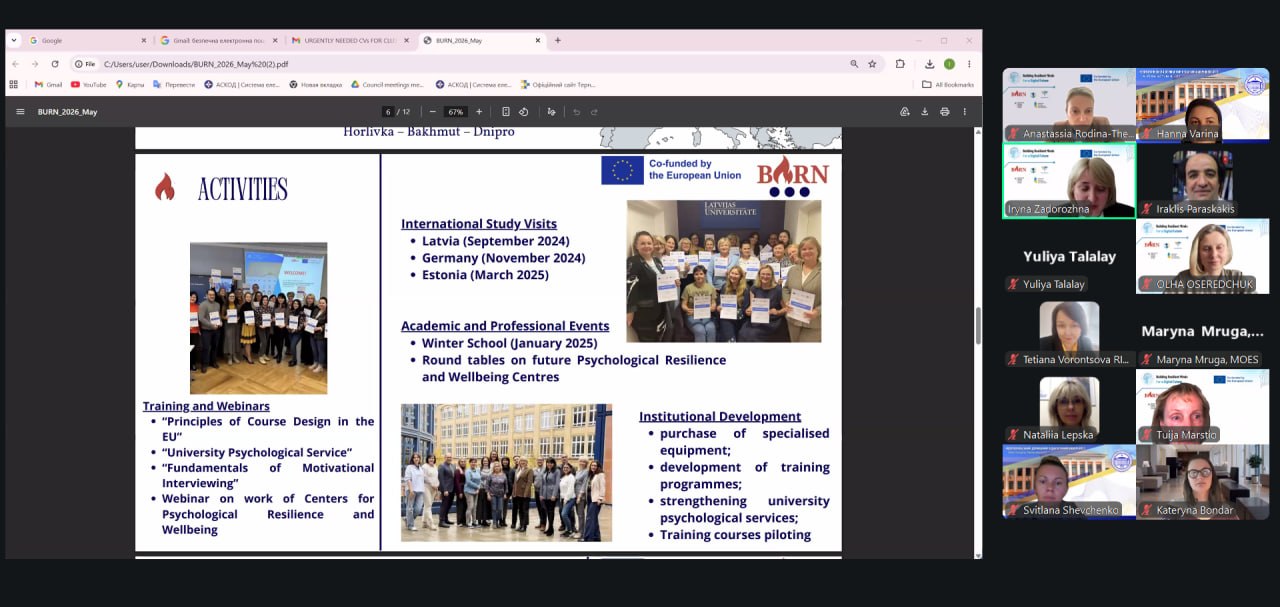This screenshot has height=607, width=1280.
Task: Open the All Bookmarks folder
Action: (948, 85)
